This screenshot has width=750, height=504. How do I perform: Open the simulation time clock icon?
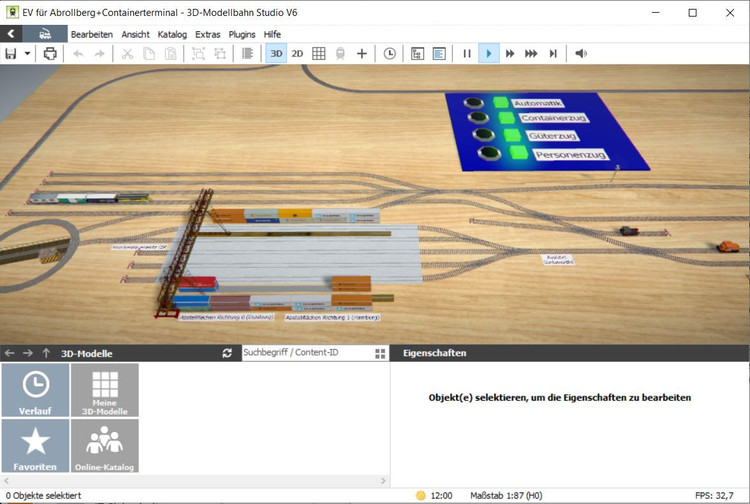tap(390, 54)
